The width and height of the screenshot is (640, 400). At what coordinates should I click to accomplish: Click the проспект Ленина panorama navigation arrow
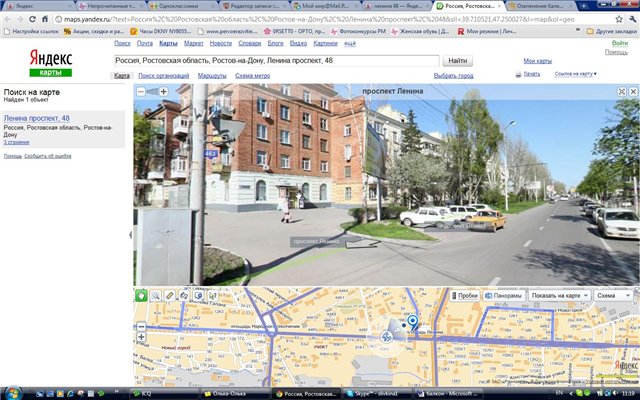tap(362, 244)
